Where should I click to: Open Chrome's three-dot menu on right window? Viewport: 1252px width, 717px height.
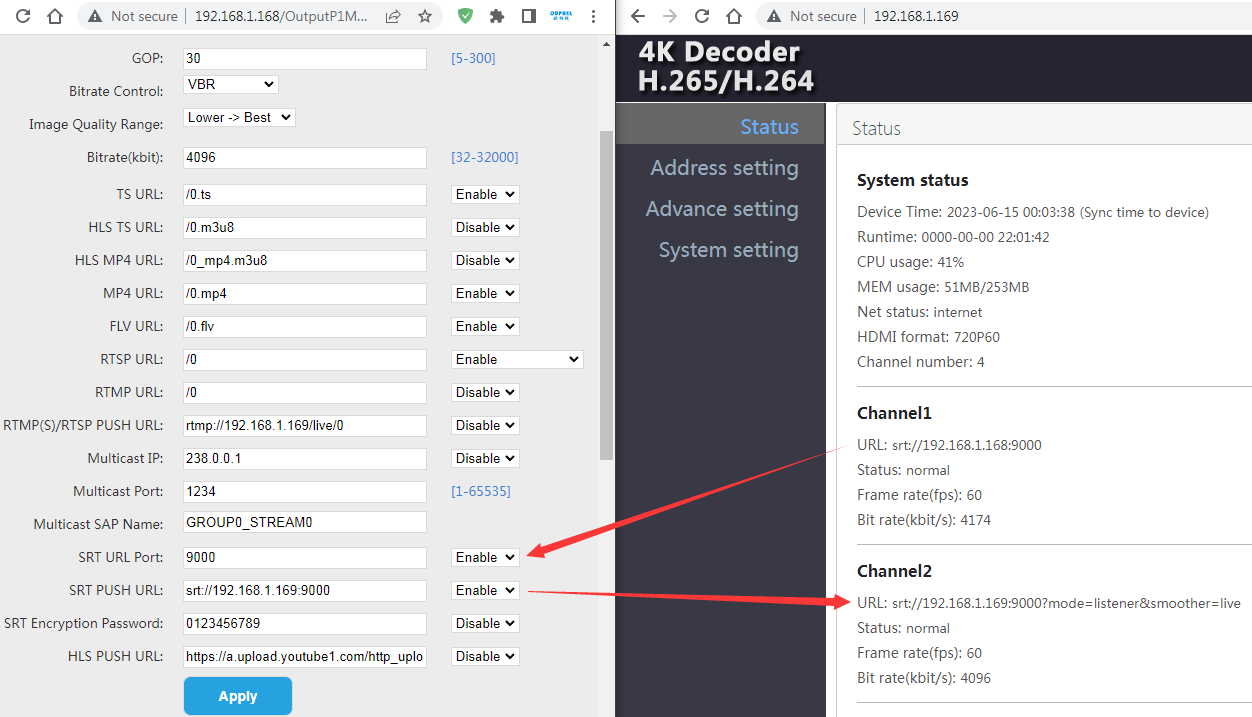click(593, 16)
